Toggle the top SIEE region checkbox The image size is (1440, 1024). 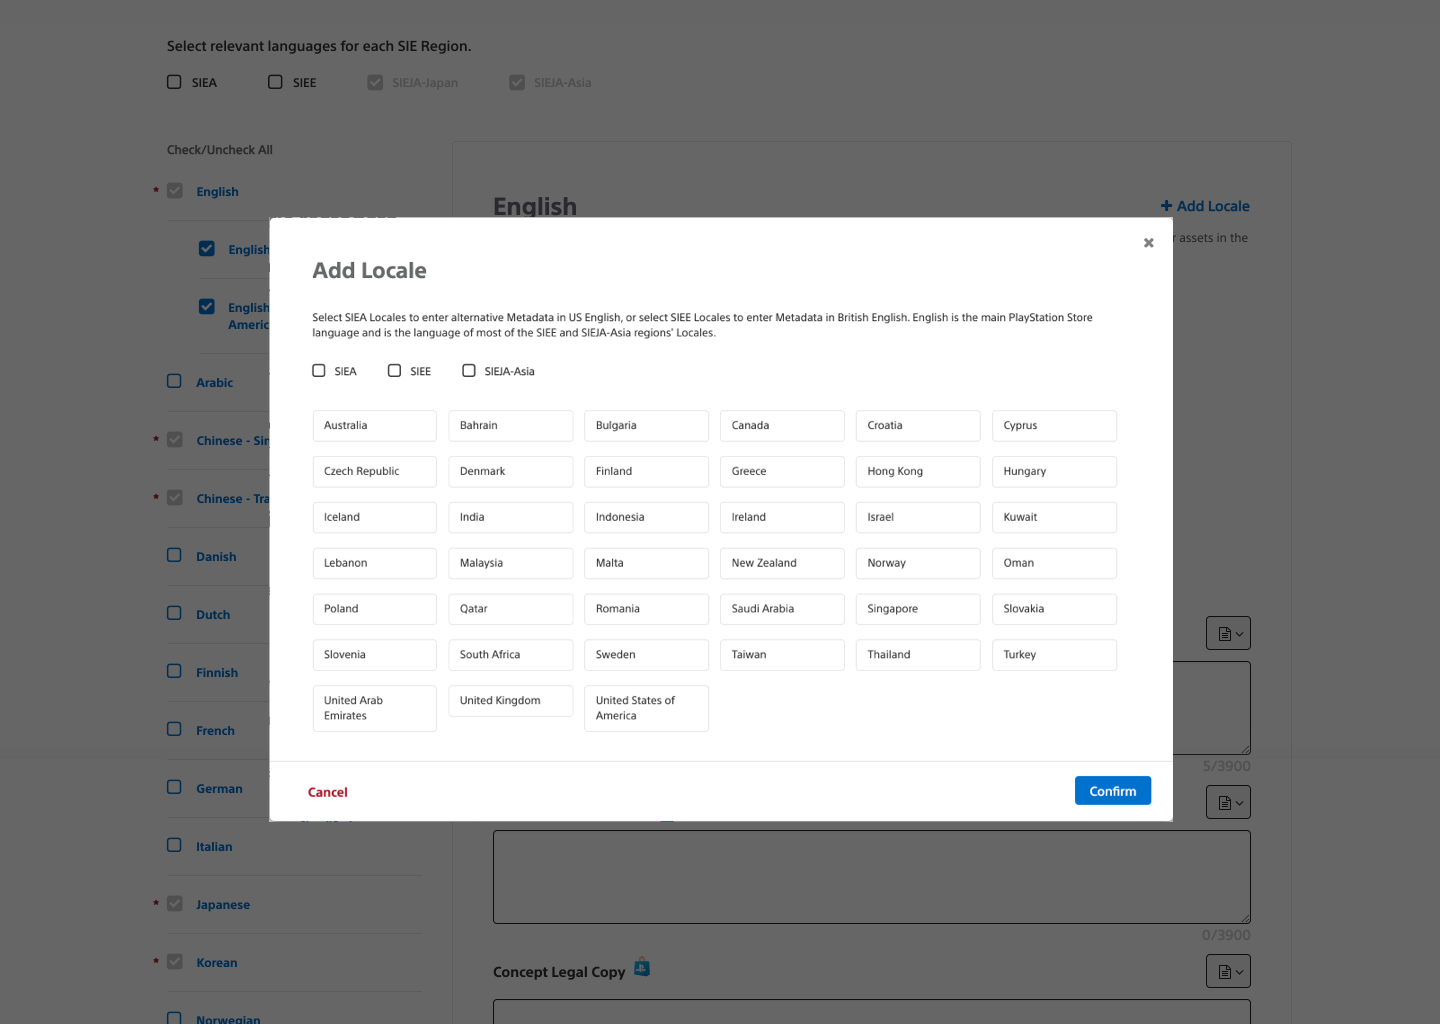(275, 82)
